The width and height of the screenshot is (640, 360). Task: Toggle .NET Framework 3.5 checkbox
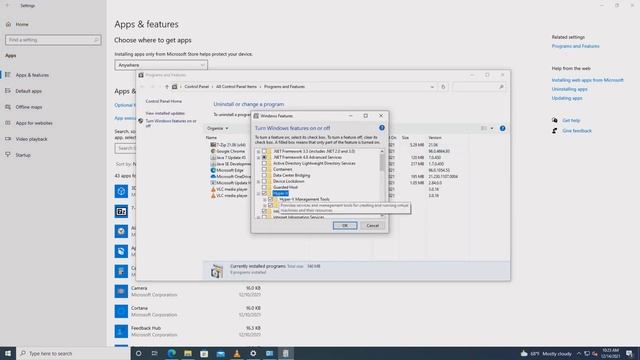(264, 151)
